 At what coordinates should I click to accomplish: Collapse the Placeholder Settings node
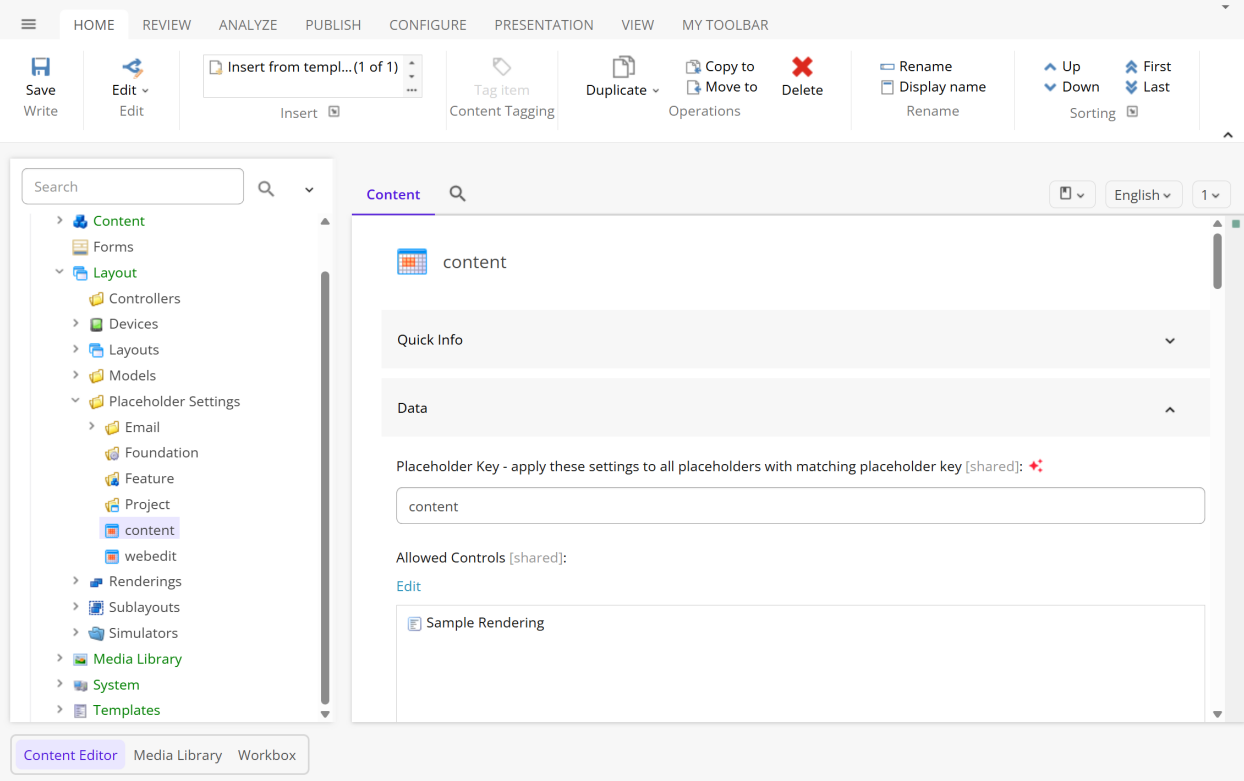pyautogui.click(x=76, y=401)
